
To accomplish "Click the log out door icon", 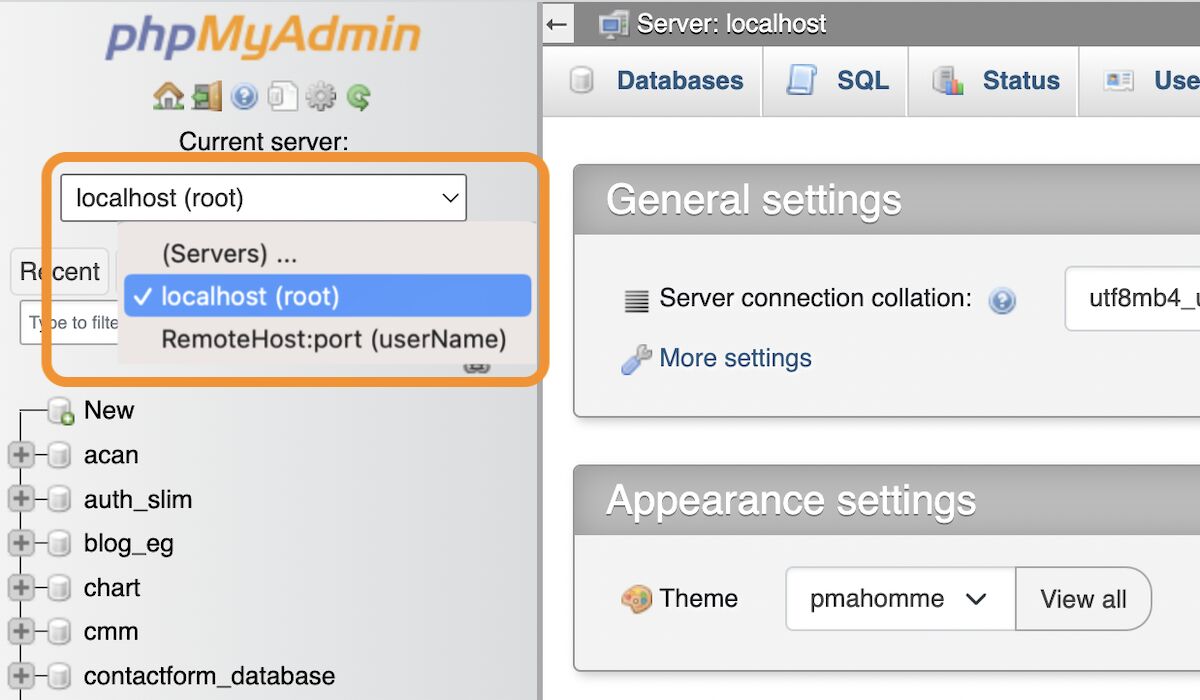I will pos(205,96).
